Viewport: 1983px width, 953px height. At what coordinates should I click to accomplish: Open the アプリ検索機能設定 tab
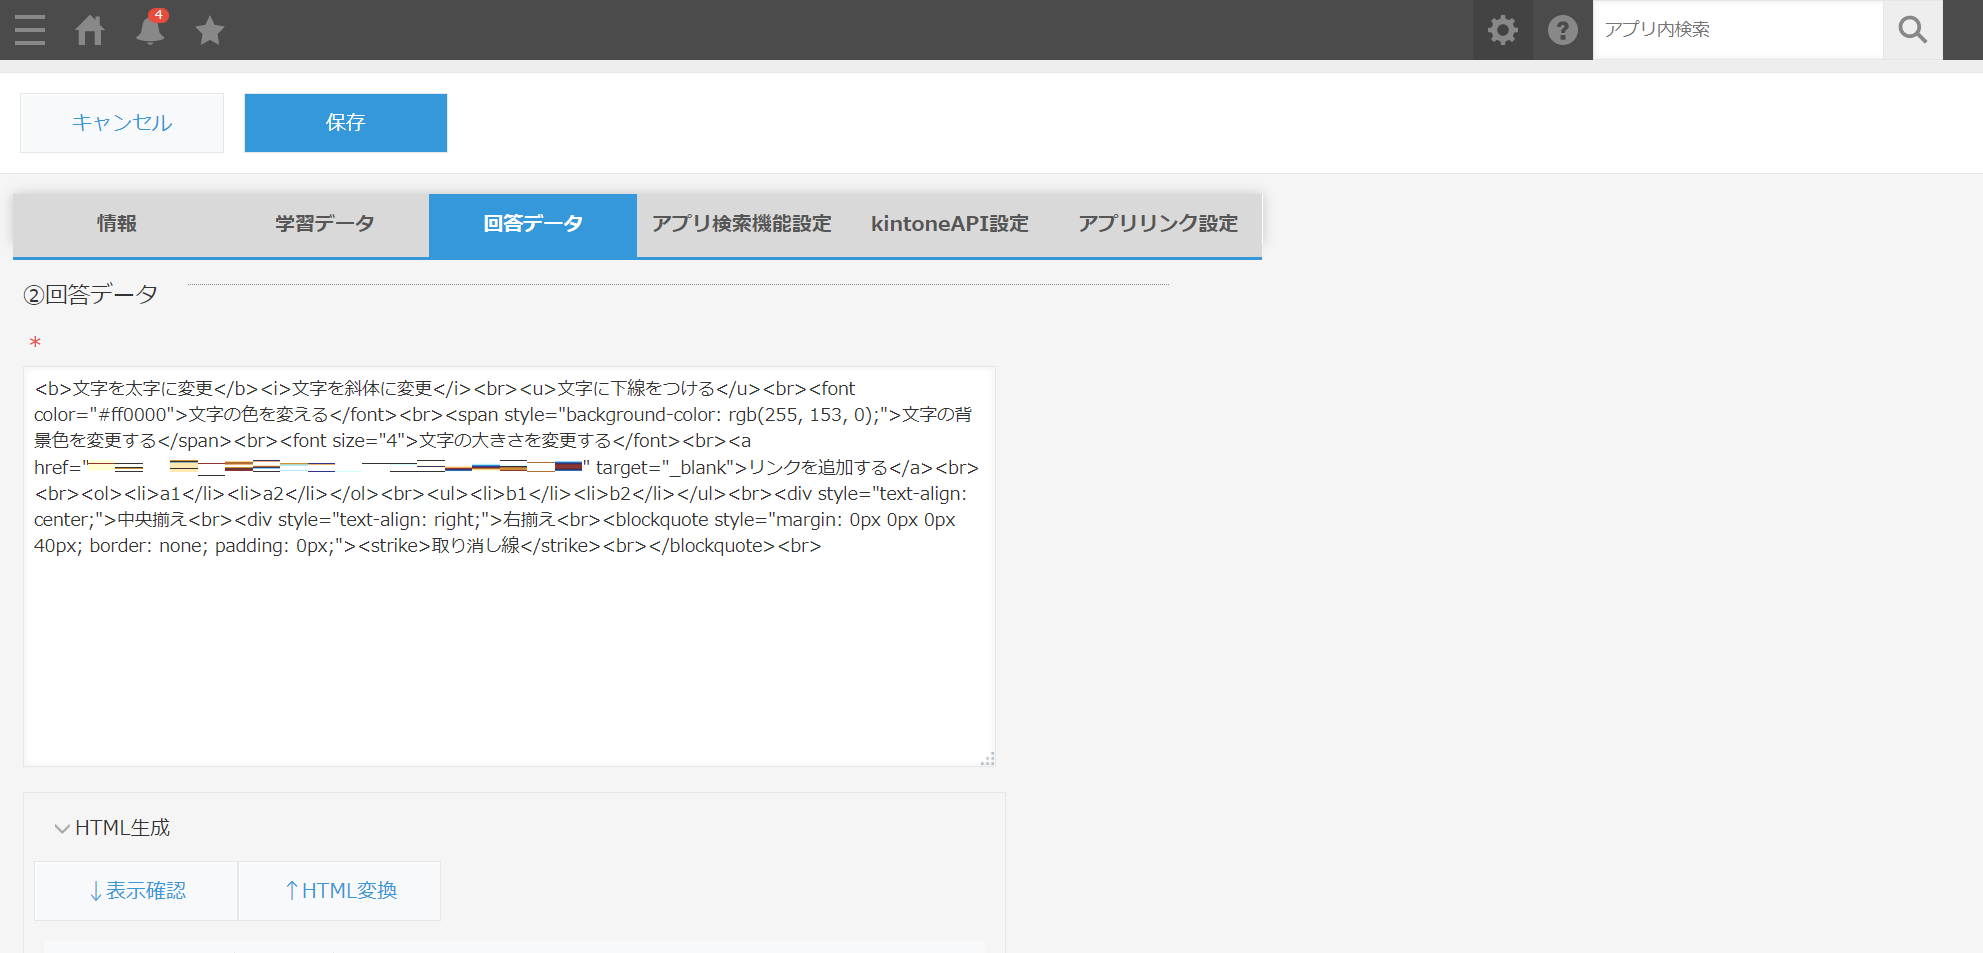tap(741, 224)
